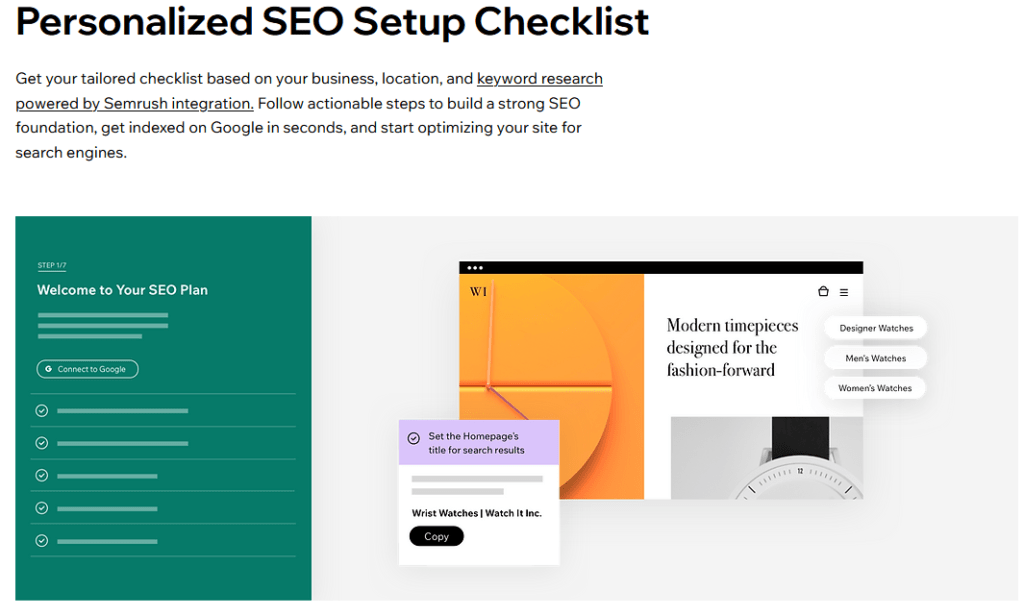Select the Designer Watches pill
Viewport: 1024px width, 616px height.
876,328
